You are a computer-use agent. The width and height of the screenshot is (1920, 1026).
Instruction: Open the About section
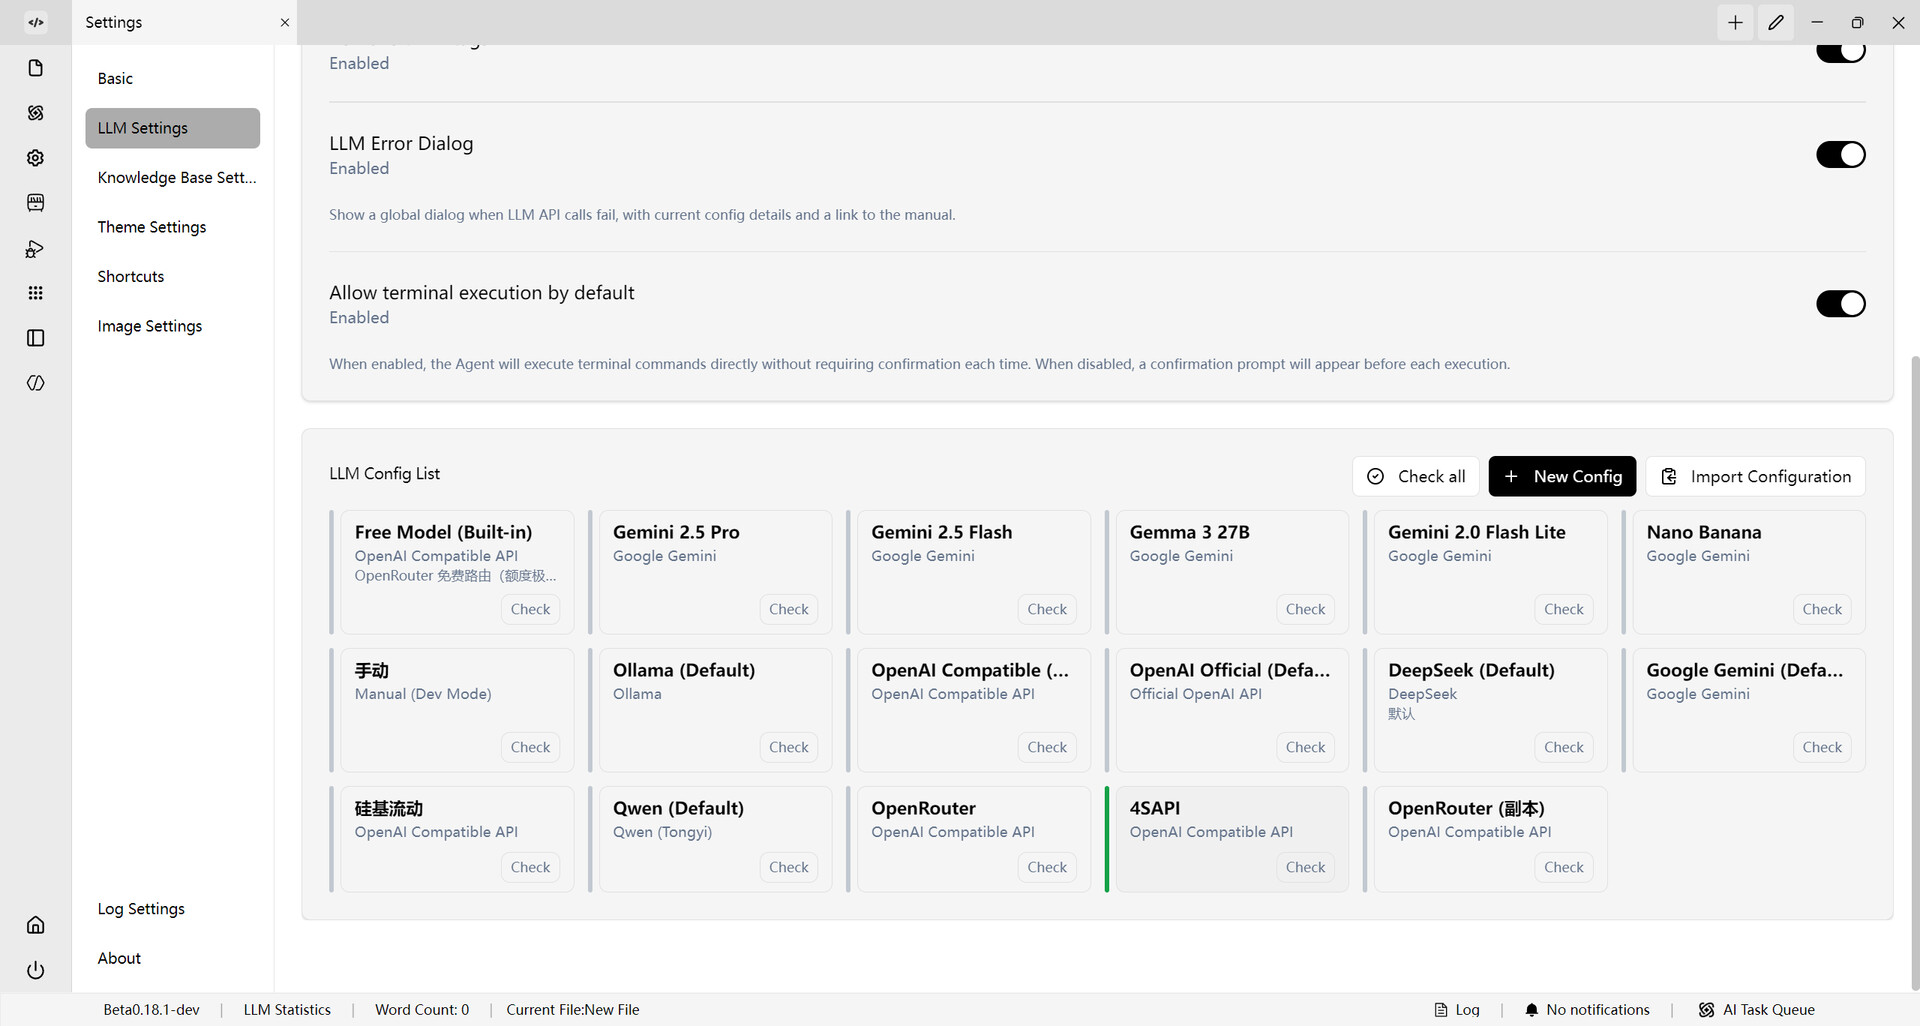tap(172, 958)
